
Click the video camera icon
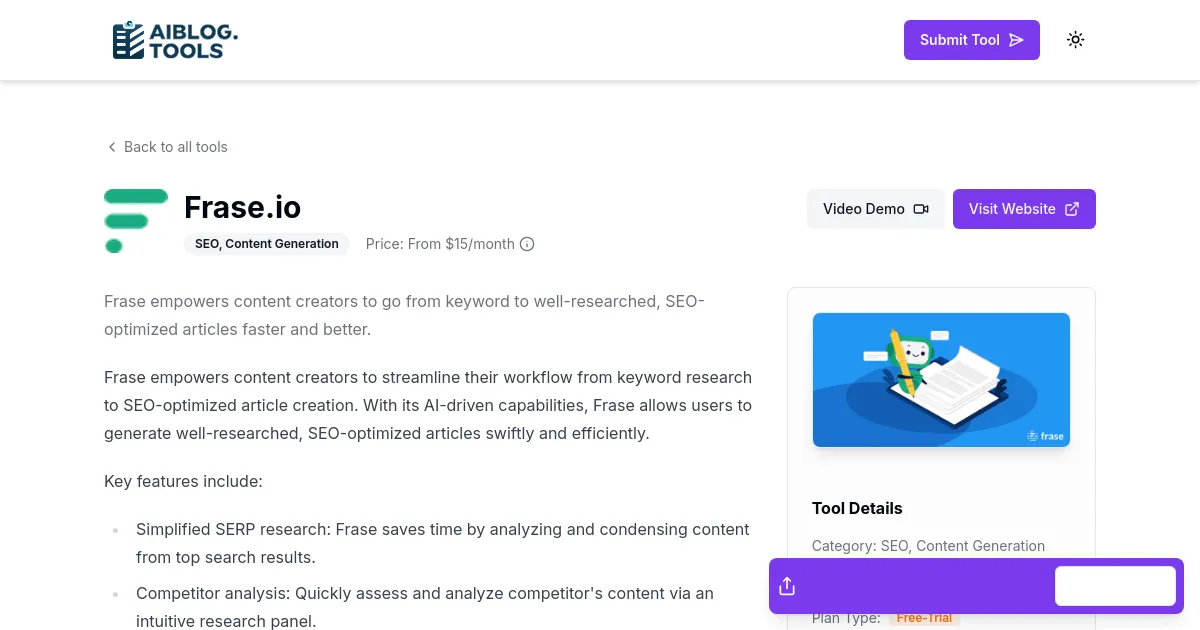click(921, 209)
